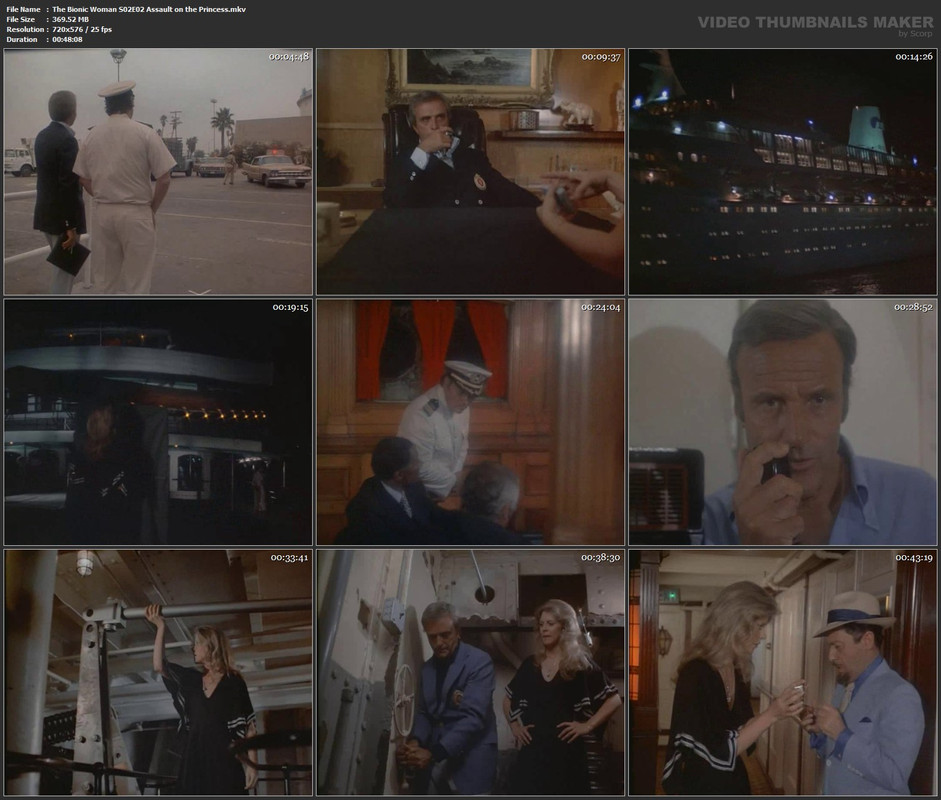Screen dimensions: 941x800
Task: Open the night cruise ship thumbnail 00:14:26
Action: (x=783, y=172)
